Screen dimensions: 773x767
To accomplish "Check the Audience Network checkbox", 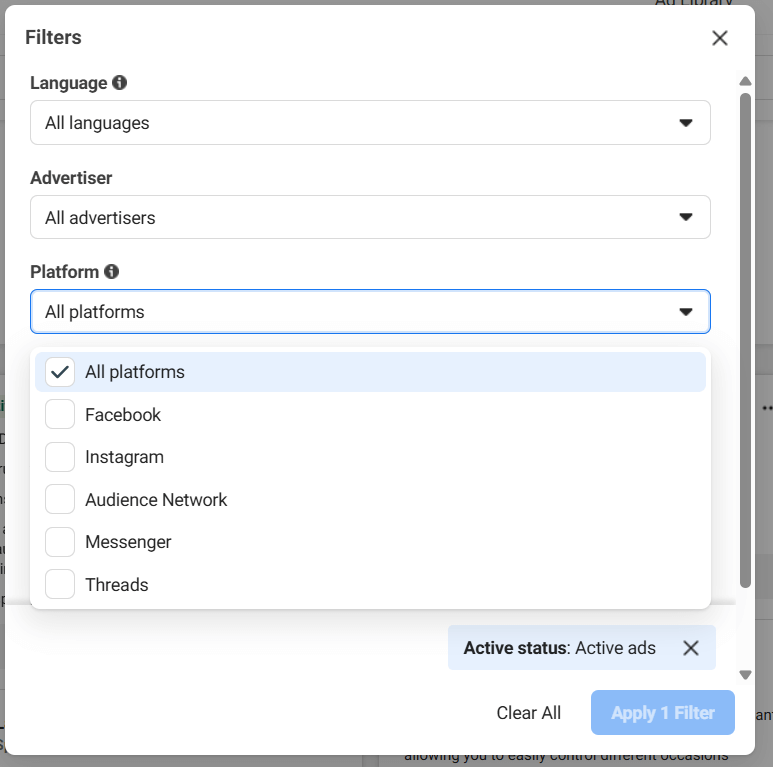I will pos(60,499).
